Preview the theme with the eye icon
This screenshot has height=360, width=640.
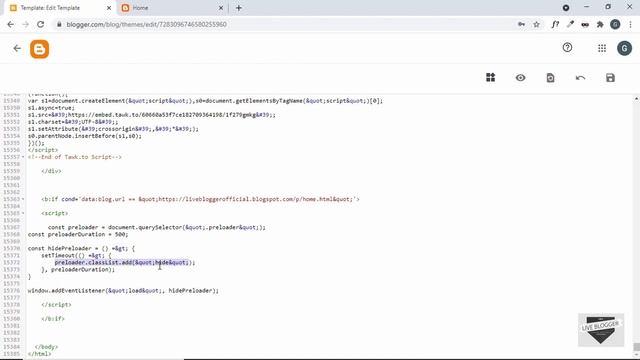tap(520, 78)
